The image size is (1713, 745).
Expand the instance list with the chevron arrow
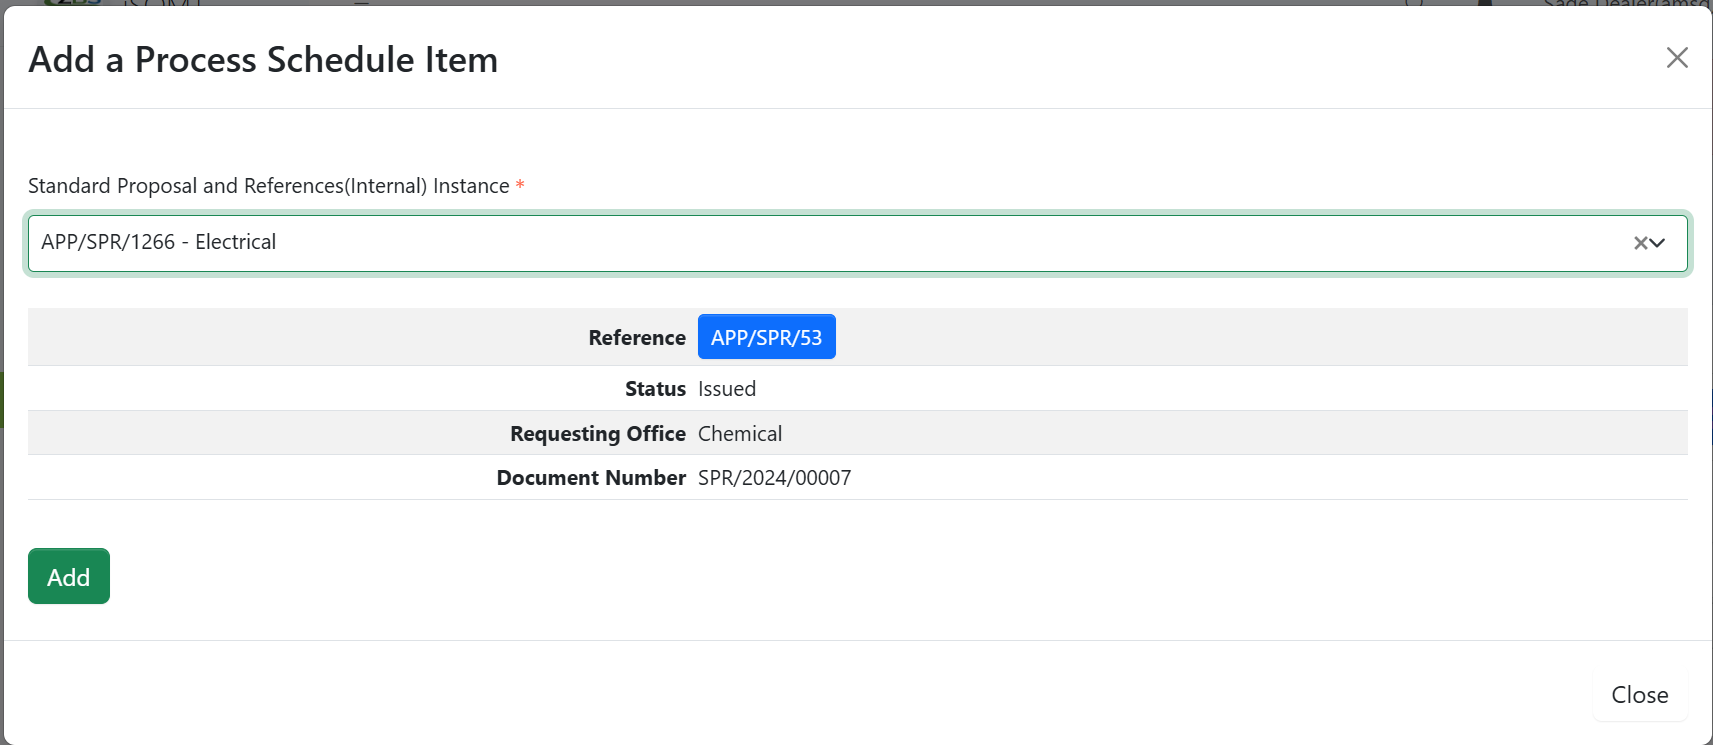1658,243
